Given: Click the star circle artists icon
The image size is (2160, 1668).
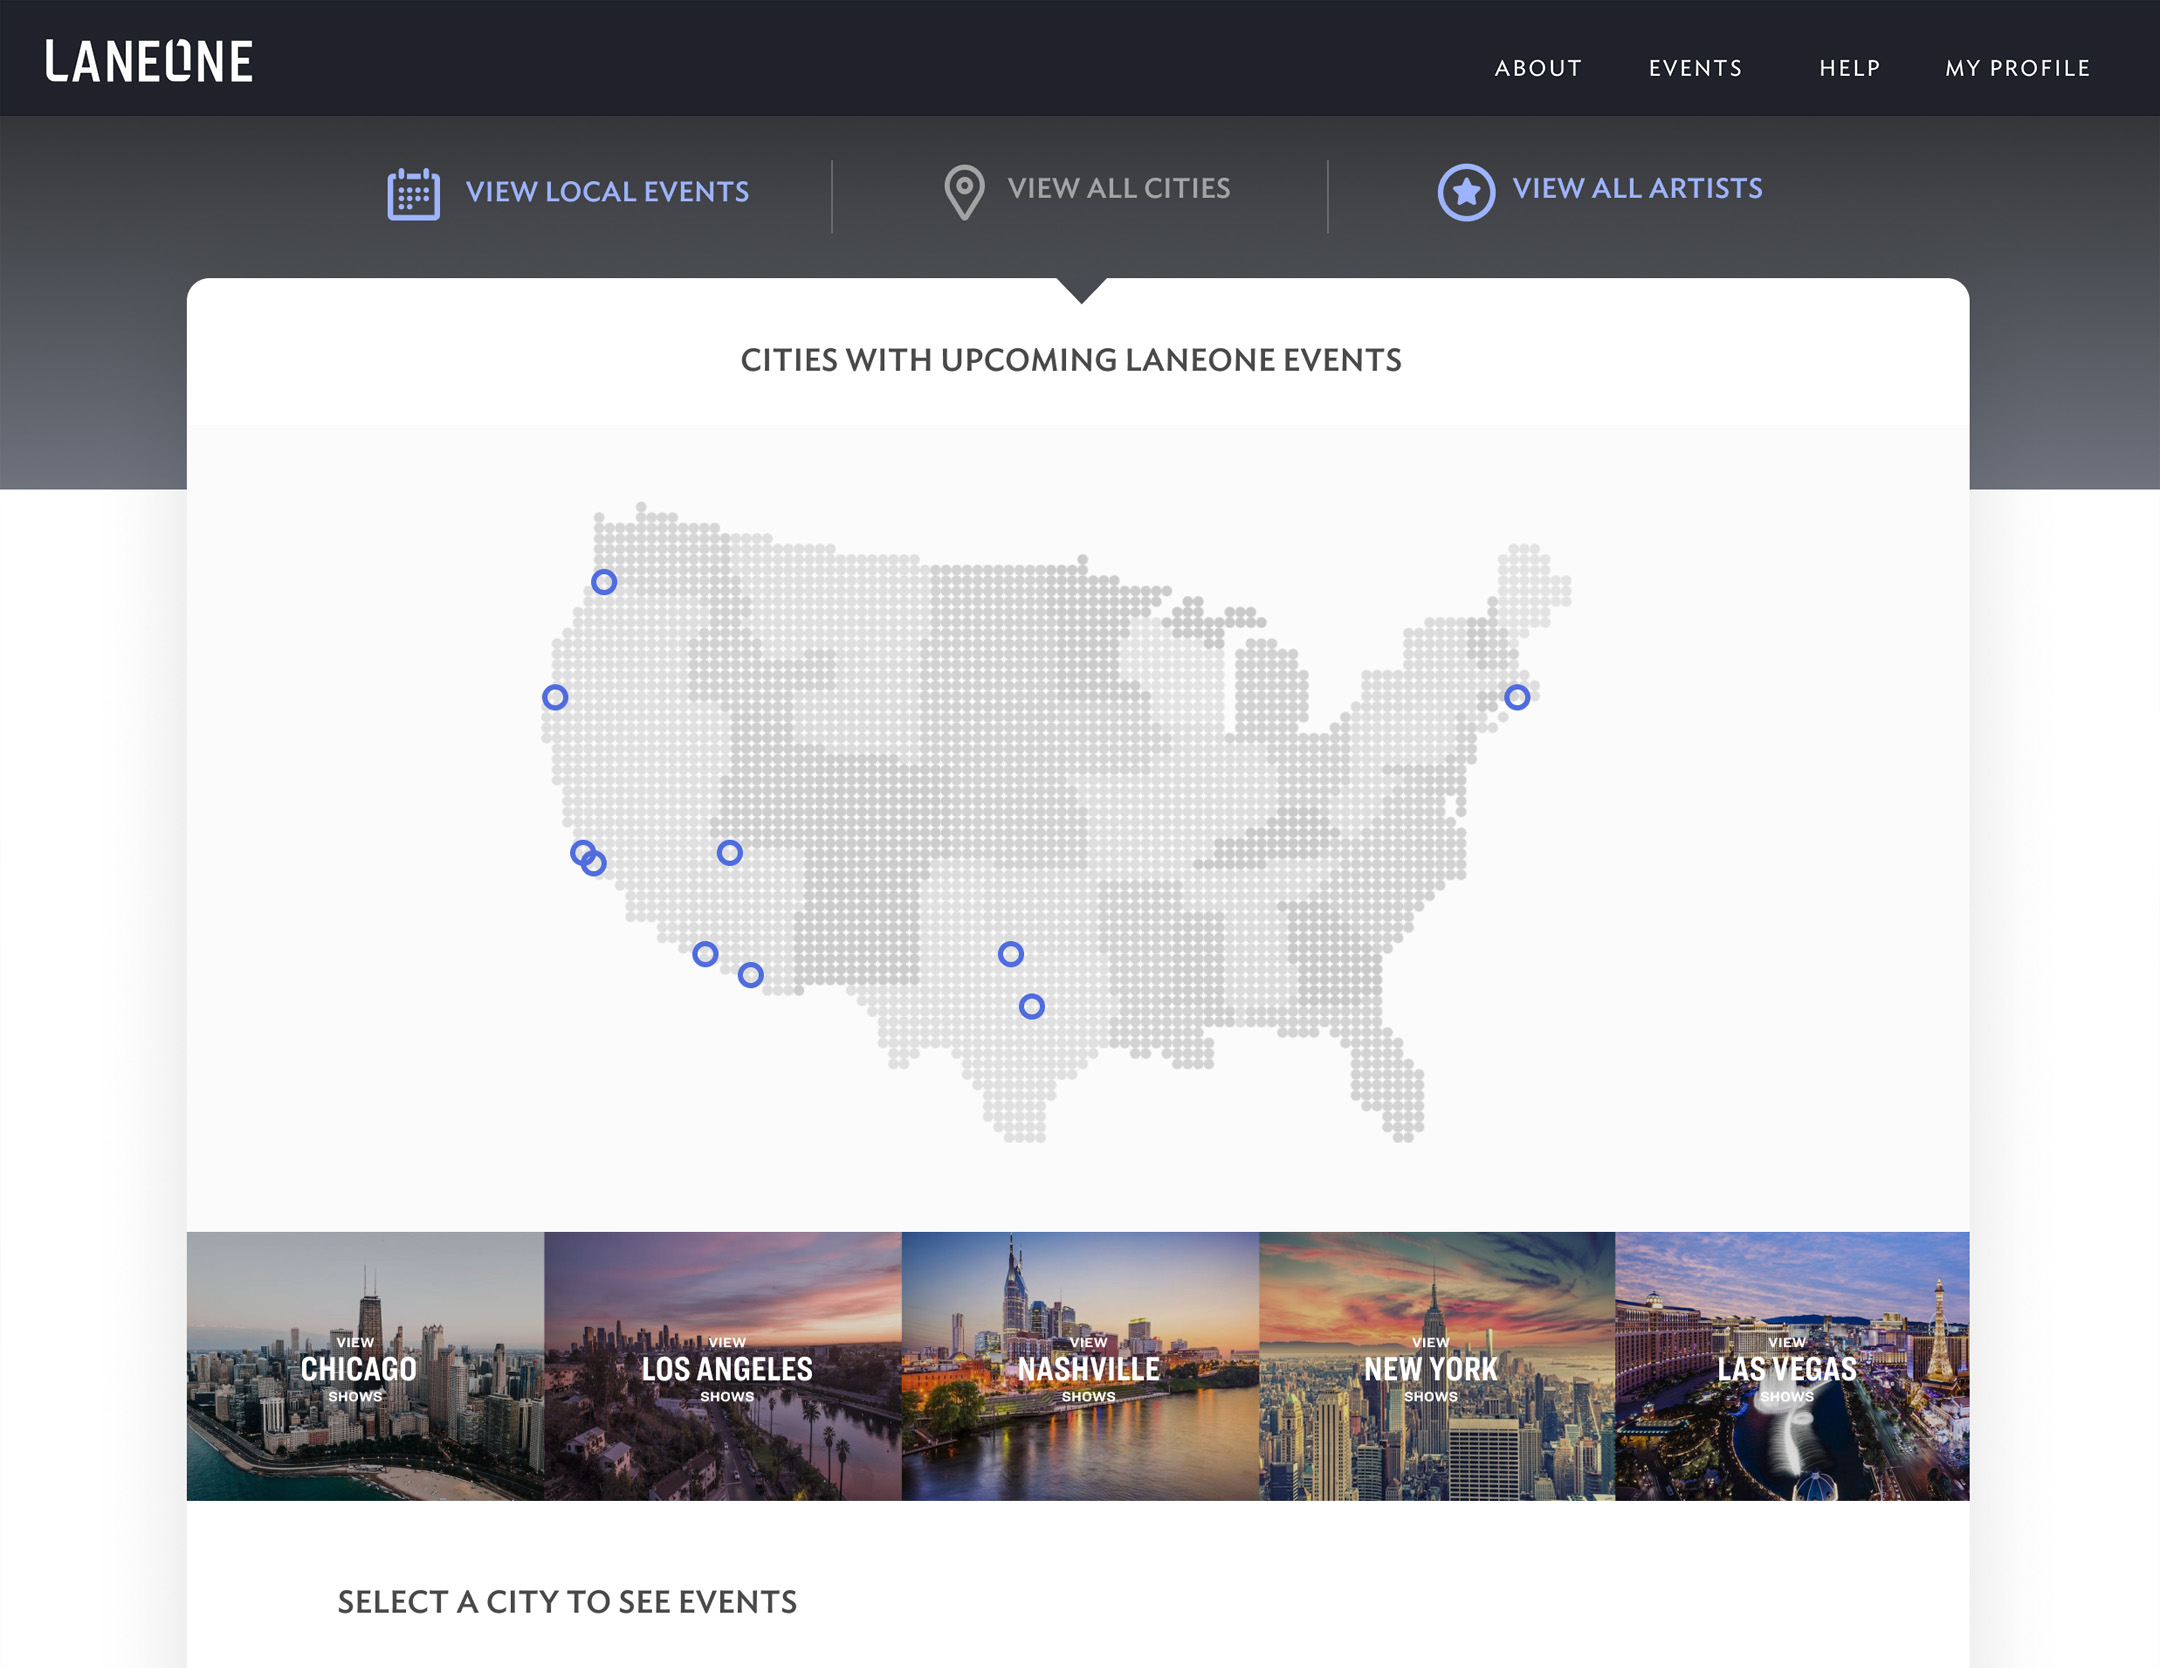Looking at the screenshot, I should [1466, 191].
